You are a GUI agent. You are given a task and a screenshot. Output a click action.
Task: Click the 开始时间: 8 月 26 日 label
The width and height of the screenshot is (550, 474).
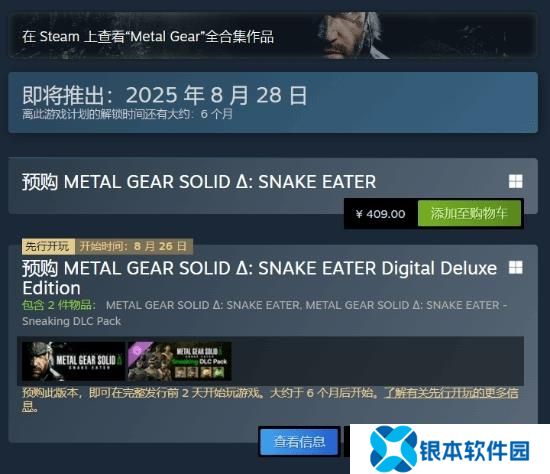(x=134, y=246)
